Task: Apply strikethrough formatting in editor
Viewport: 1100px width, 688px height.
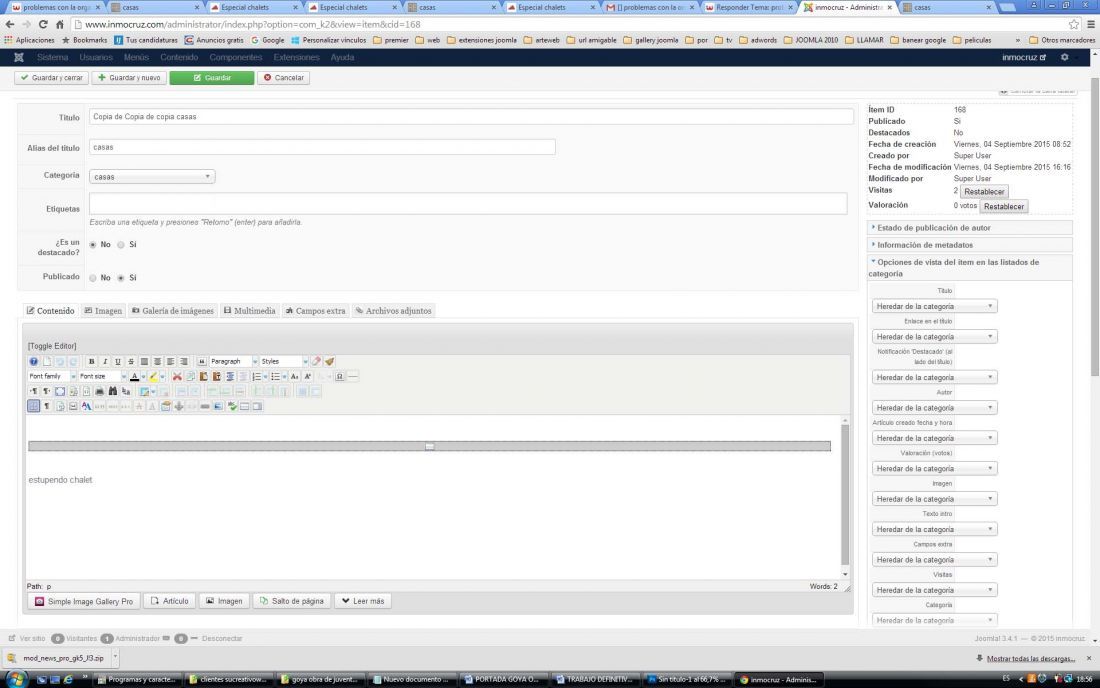Action: (130, 361)
